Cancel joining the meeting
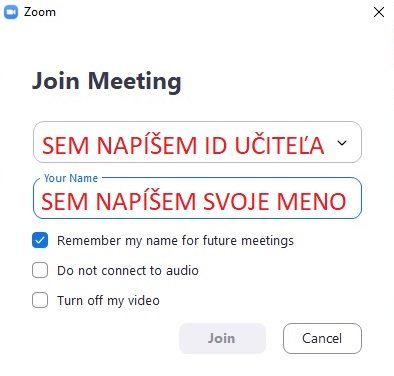This screenshot has height=376, width=394. (x=322, y=338)
